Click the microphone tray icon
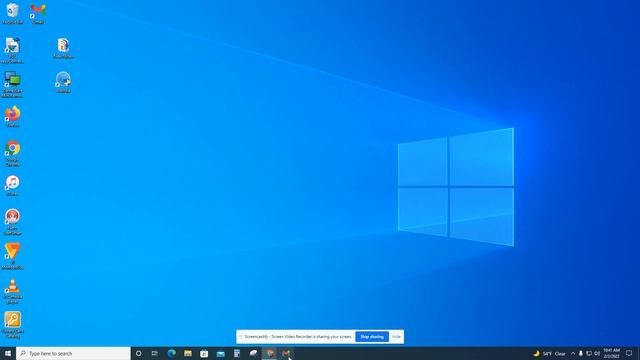 (580, 353)
